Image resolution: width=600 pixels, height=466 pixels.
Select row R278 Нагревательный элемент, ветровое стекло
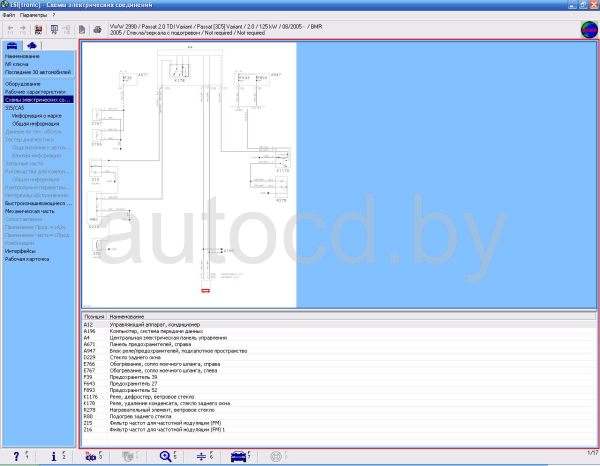(339, 410)
